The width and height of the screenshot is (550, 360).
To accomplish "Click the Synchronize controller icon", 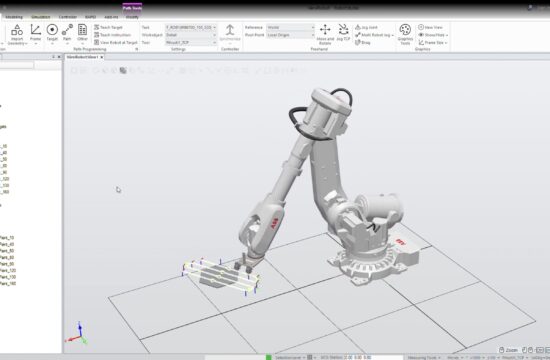I will (x=230, y=34).
